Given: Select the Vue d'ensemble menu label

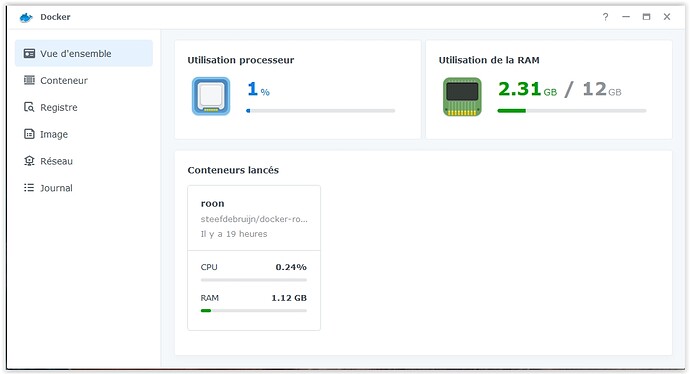Looking at the screenshot, I should point(76,54).
